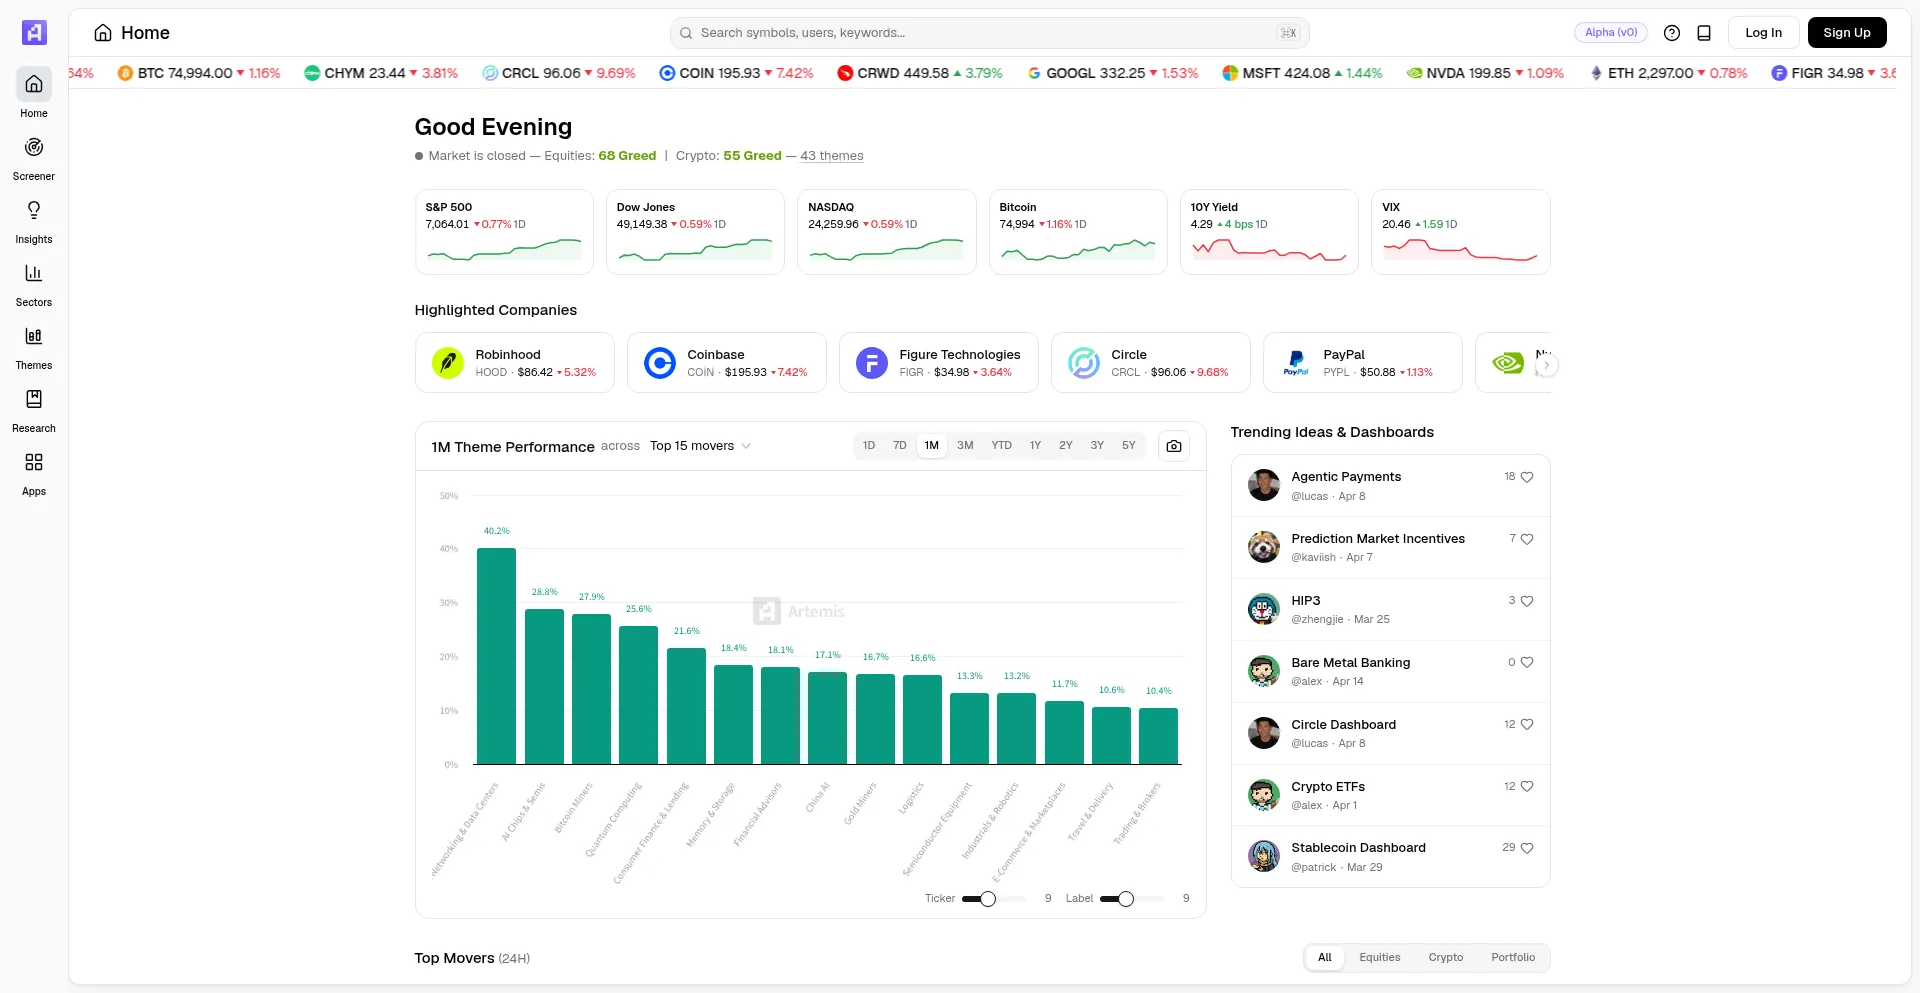
Task: Like the Circle Dashboard heart
Action: tap(1527, 724)
